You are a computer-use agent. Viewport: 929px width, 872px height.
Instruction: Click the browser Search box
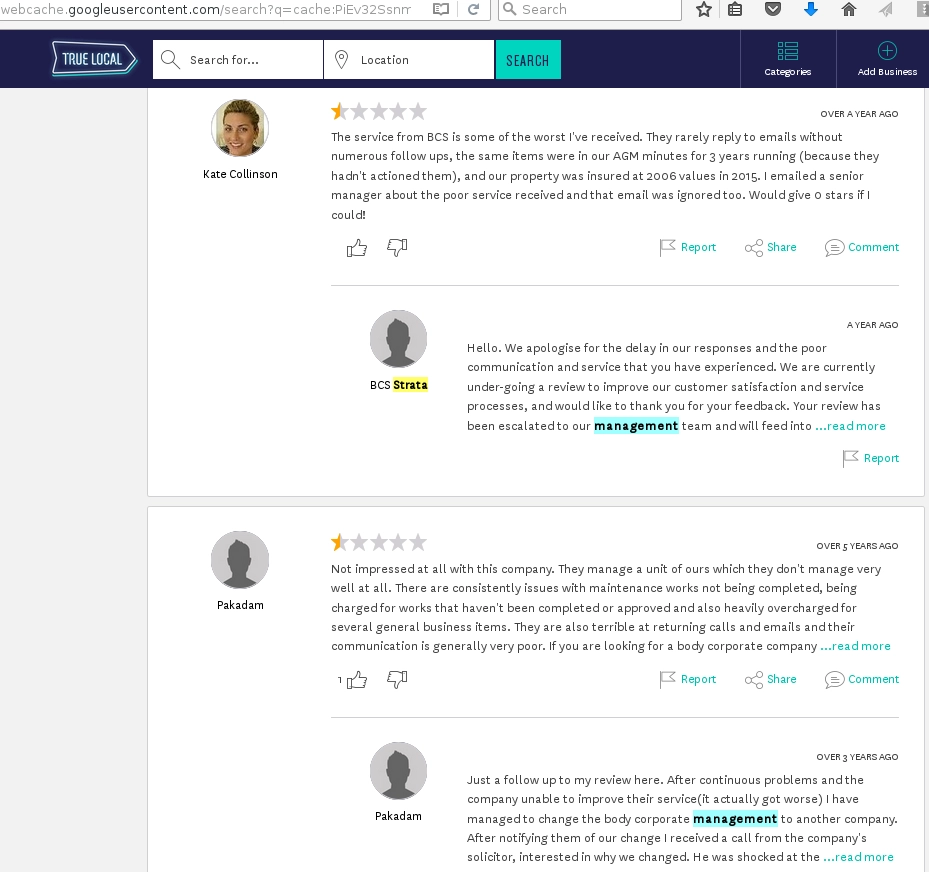(x=590, y=9)
